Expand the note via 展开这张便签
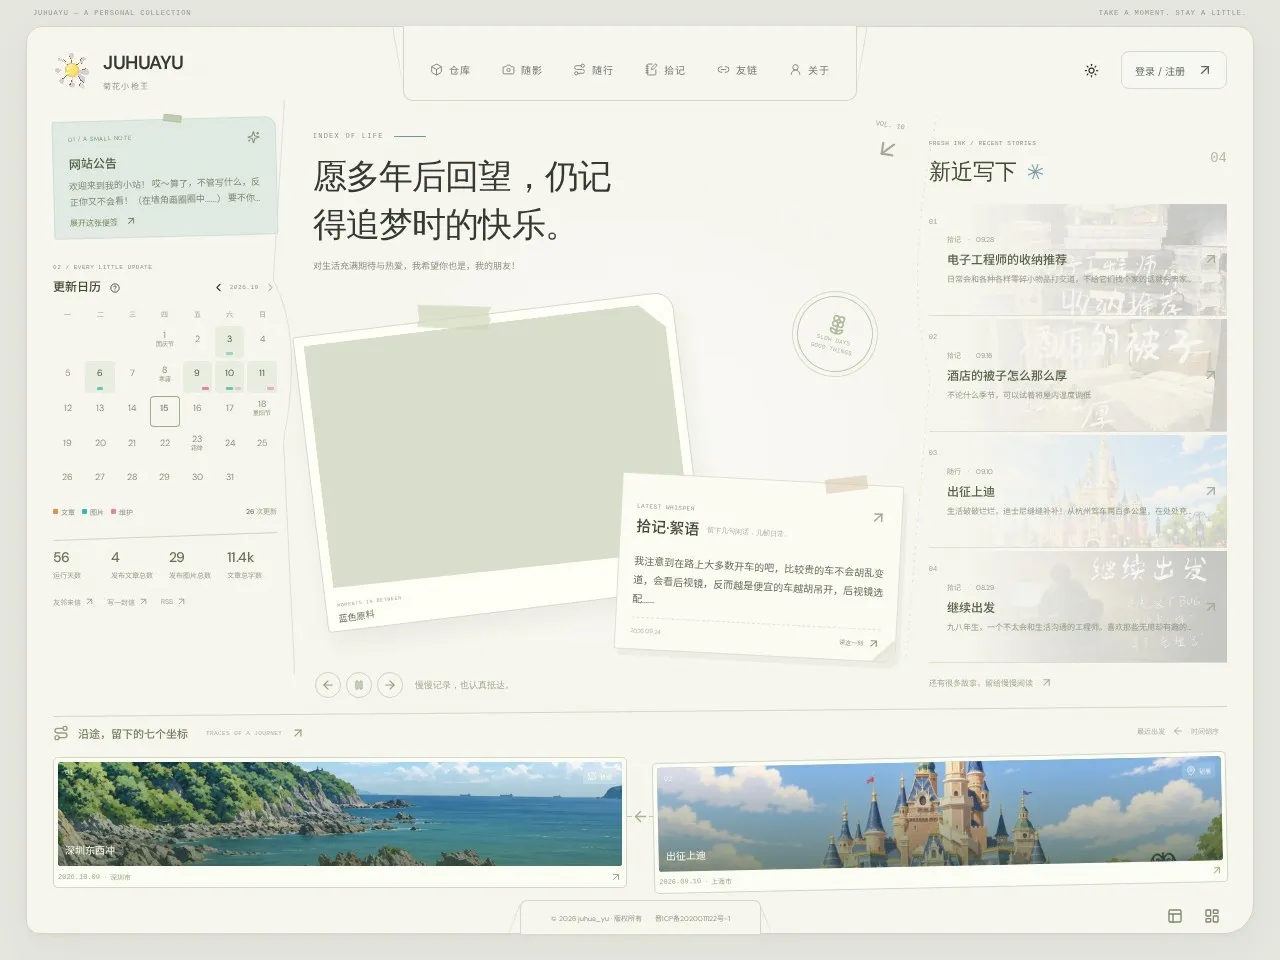The image size is (1280, 960). pos(101,222)
